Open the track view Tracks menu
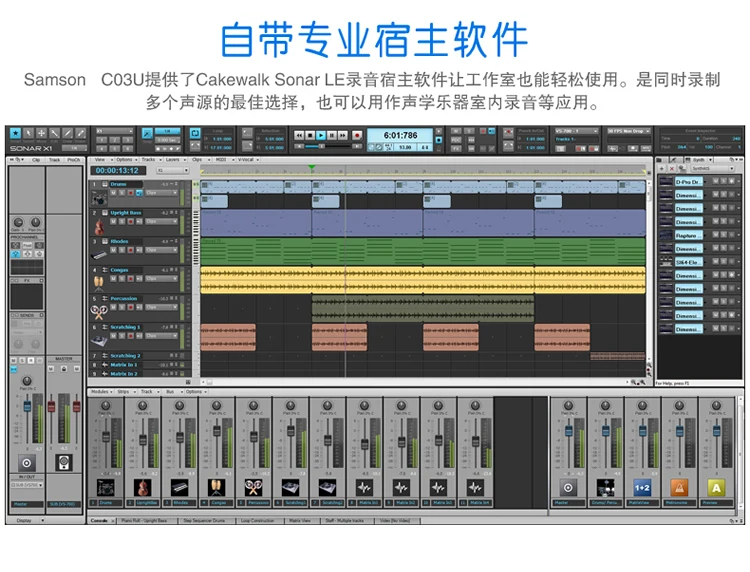750x572 pixels. click(x=150, y=160)
